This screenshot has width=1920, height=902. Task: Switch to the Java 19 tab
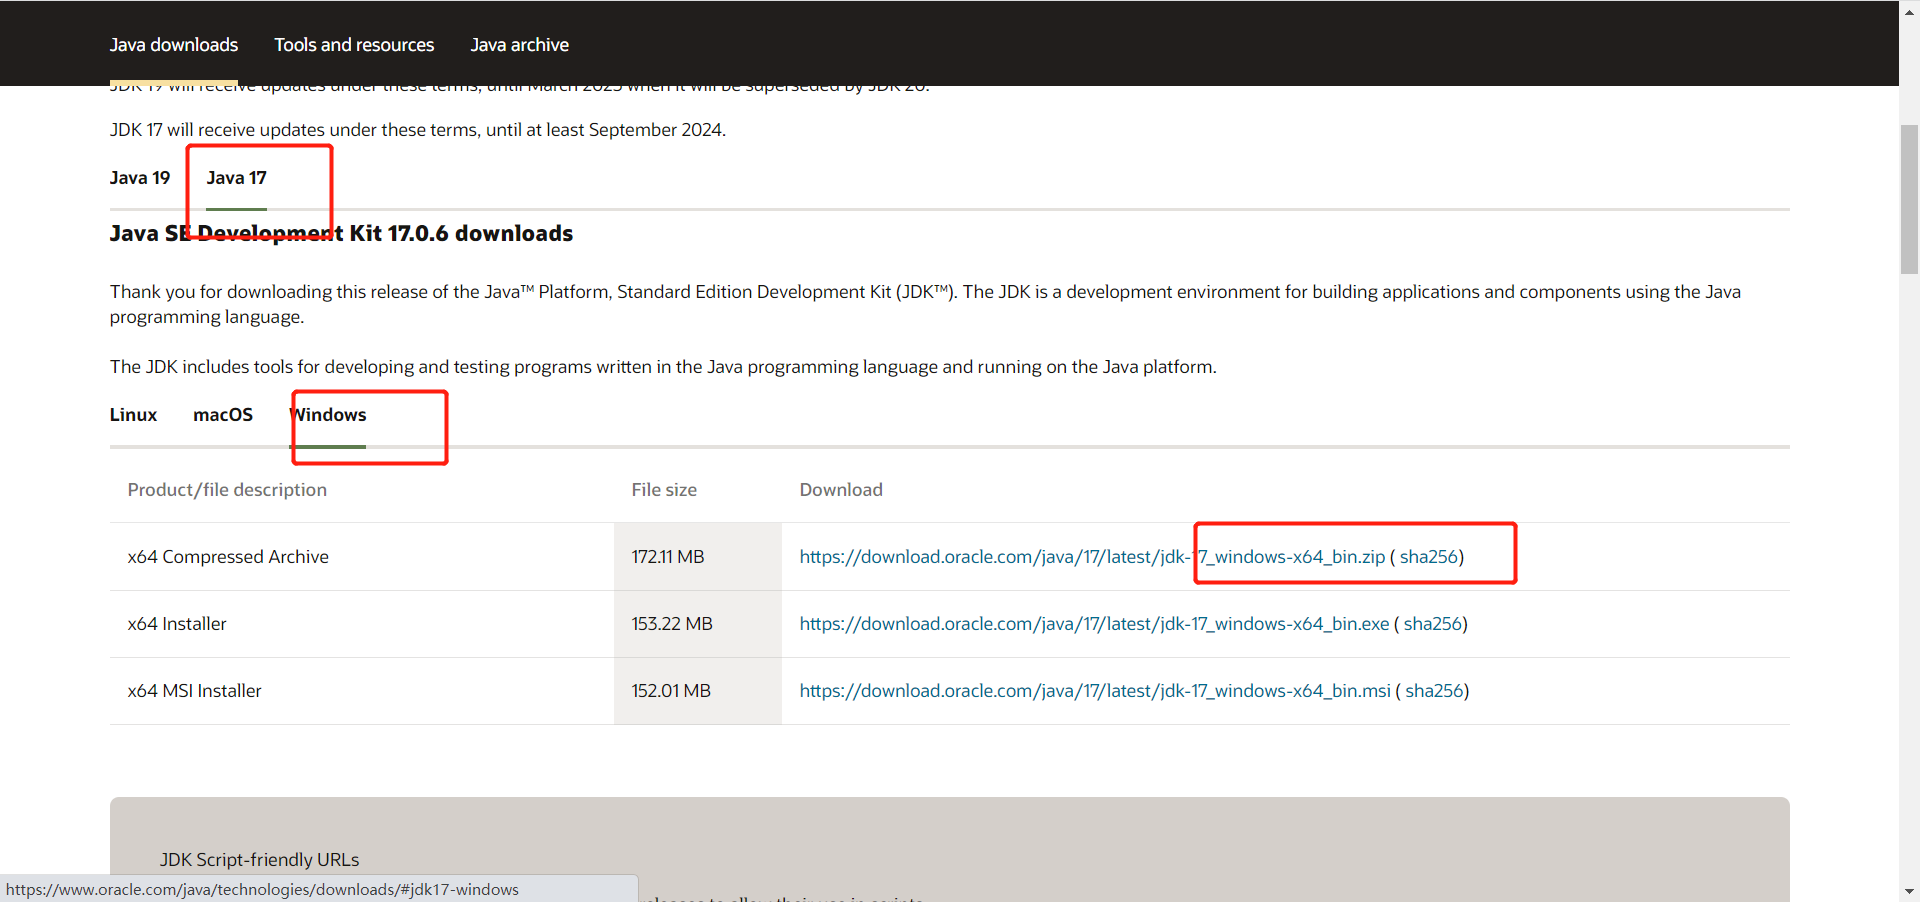140,178
